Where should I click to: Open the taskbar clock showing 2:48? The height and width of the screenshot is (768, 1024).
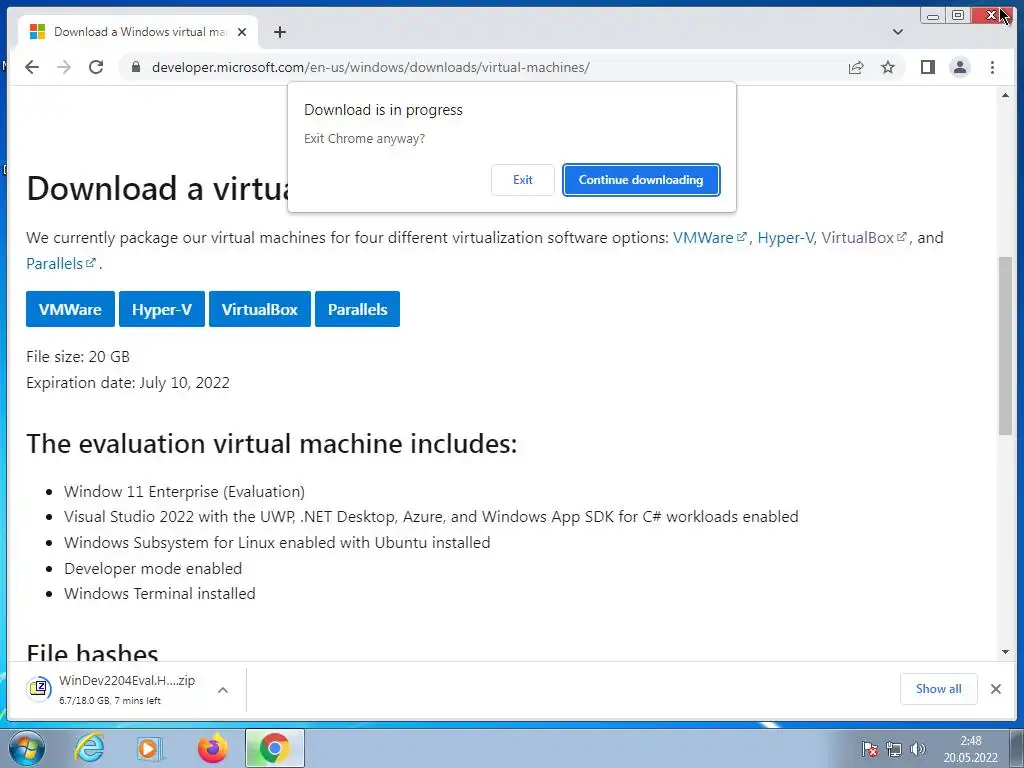pyautogui.click(x=970, y=749)
